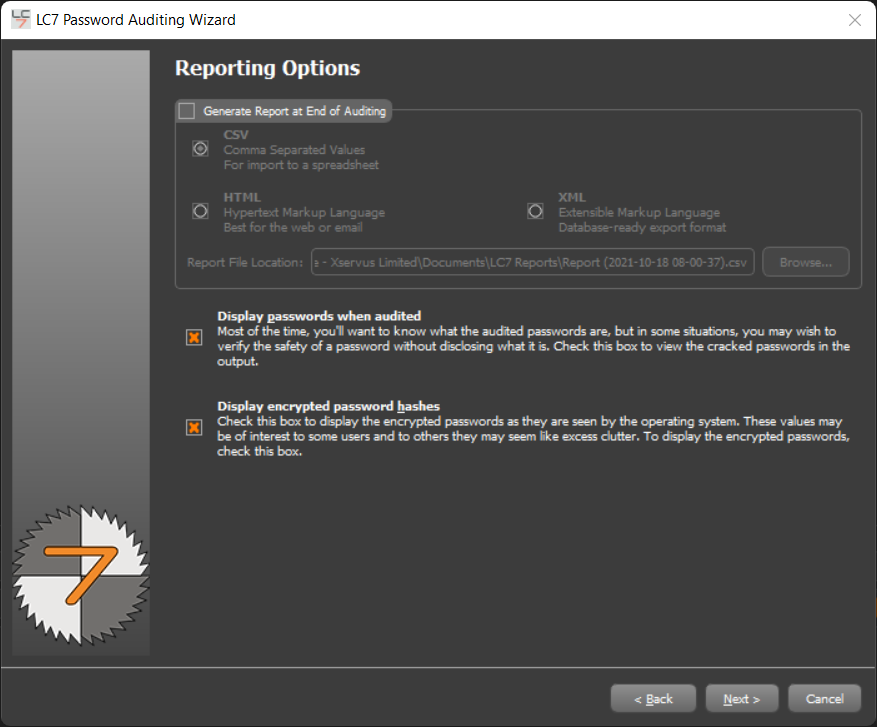Screen dimensions: 877x727
Task: Click the 'Best for the web or email' text
Action: (293, 228)
